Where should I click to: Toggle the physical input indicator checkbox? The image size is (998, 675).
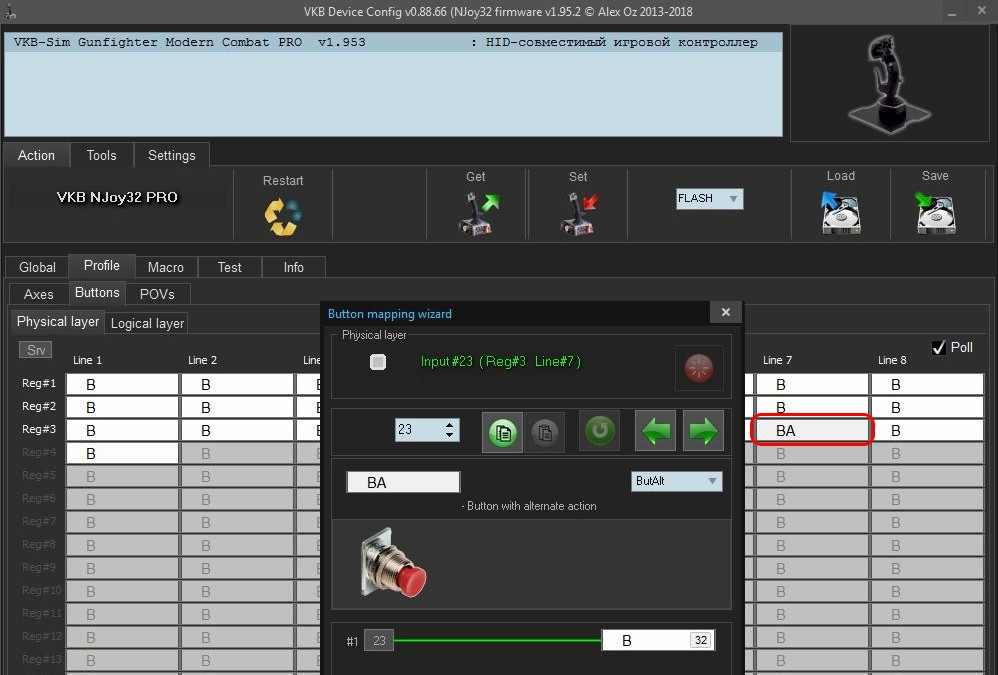(378, 362)
